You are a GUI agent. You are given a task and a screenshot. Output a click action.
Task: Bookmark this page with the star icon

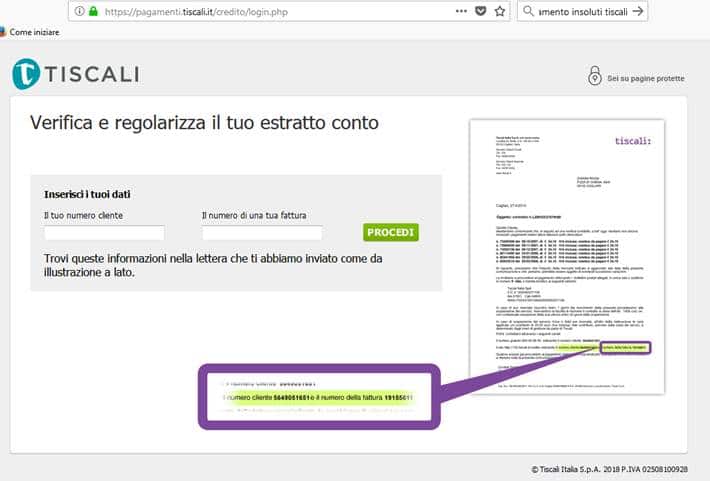[x=499, y=11]
